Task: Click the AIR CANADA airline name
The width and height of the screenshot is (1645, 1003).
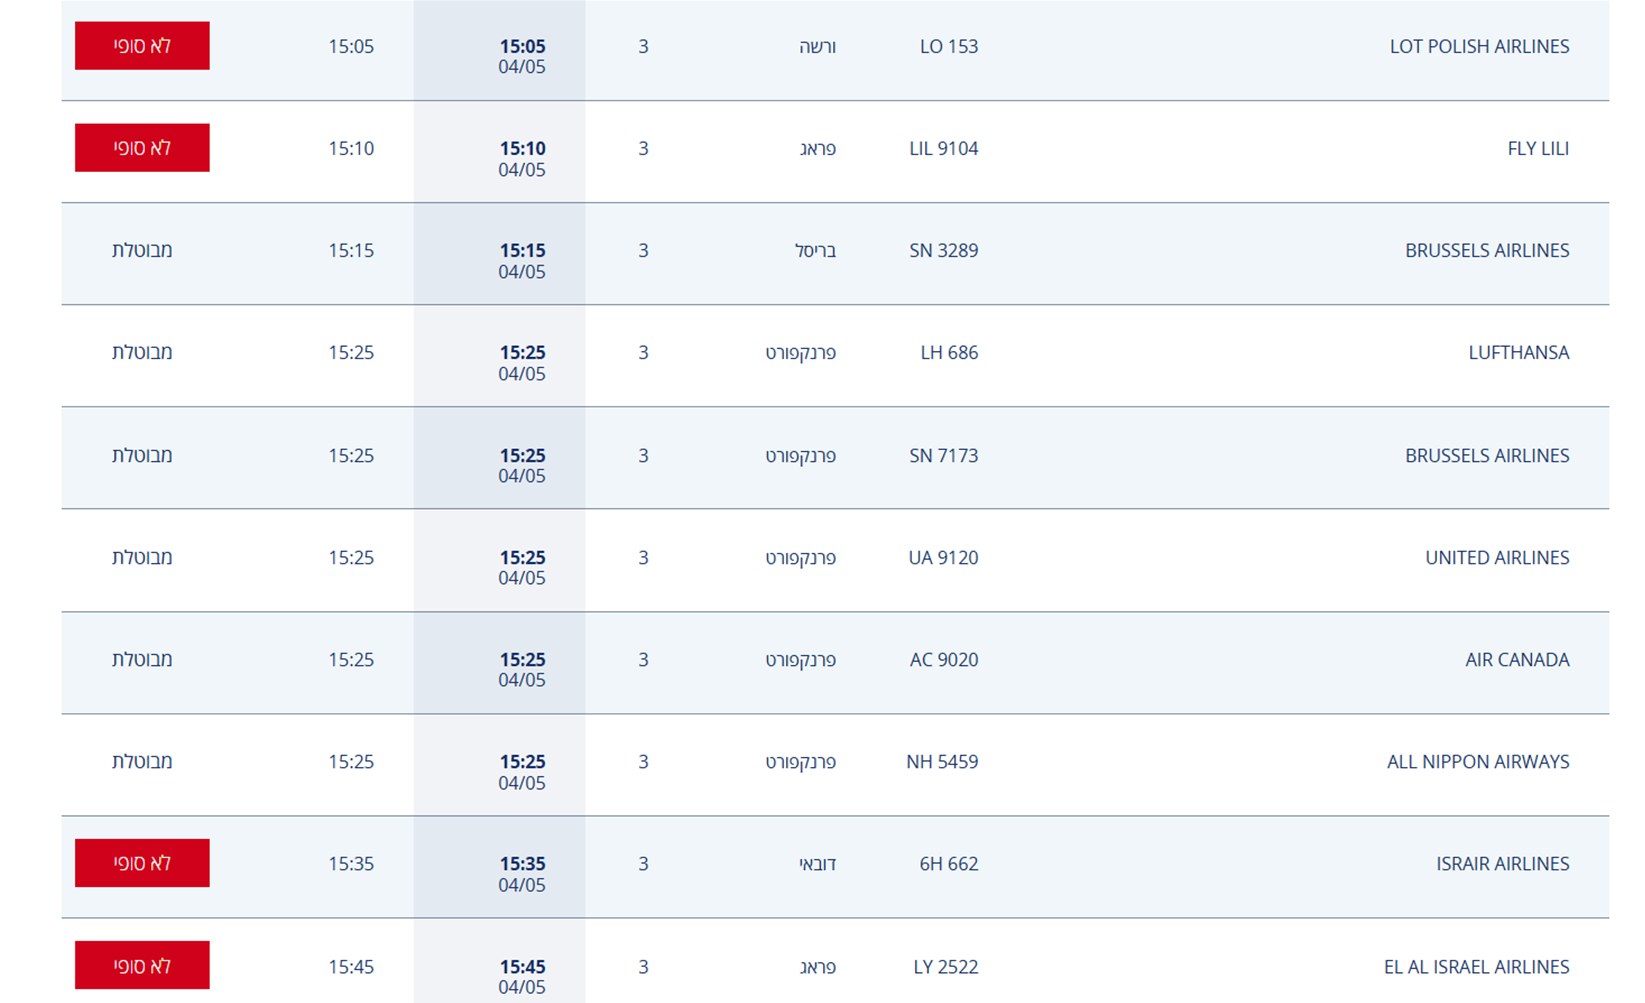Action: pos(1516,660)
